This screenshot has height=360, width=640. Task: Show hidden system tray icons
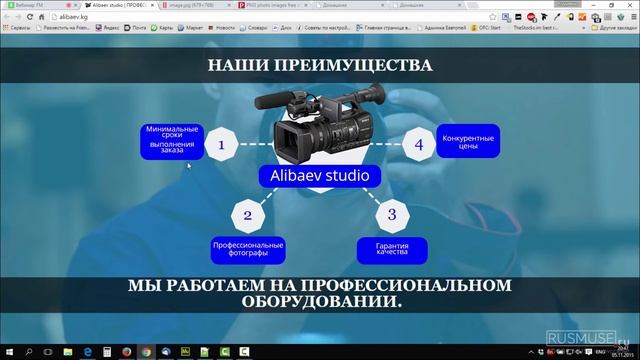point(531,352)
